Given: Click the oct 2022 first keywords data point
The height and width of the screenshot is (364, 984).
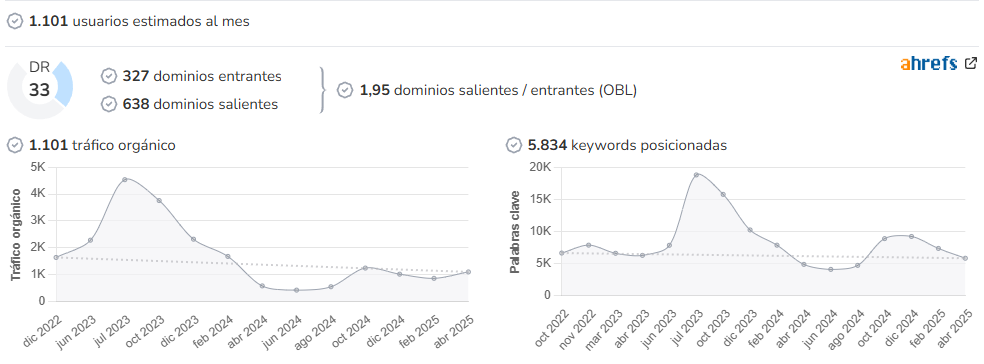Looking at the screenshot, I should (x=562, y=253).
